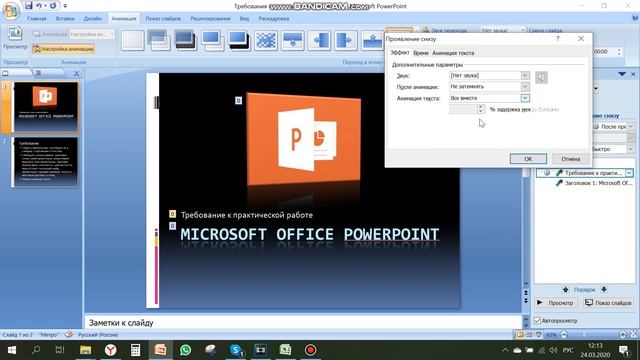Choose the wipe left arrow transition
640x360 pixels.
319,40
